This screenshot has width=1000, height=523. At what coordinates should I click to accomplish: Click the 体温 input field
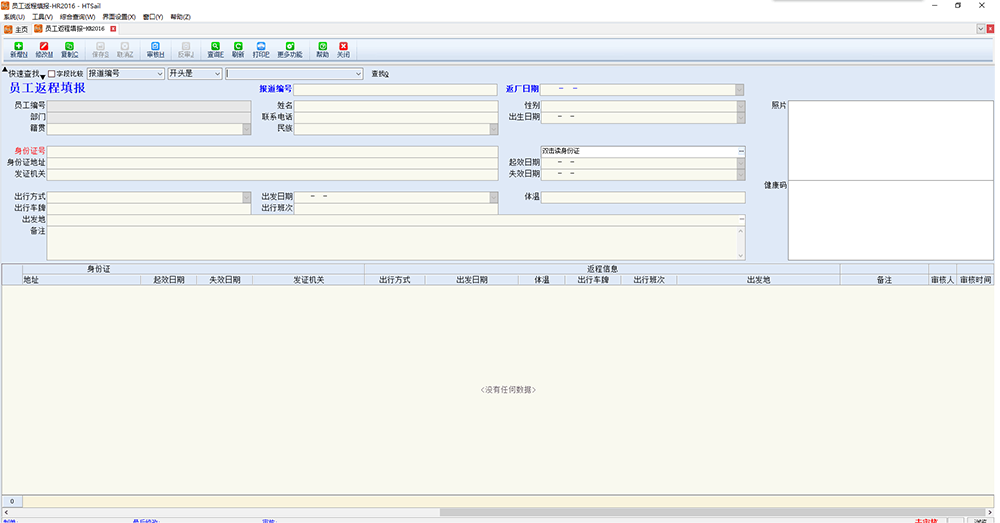(x=642, y=198)
